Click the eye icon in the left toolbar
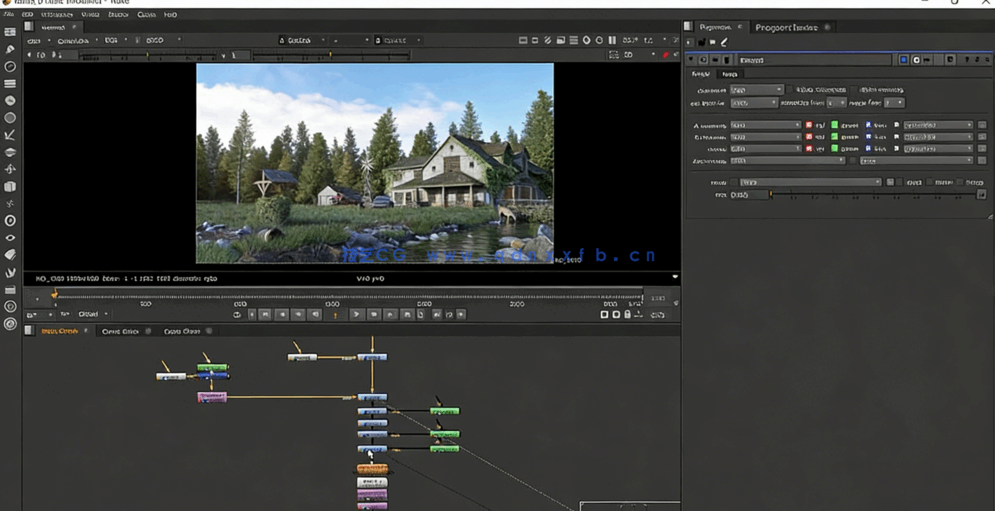The width and height of the screenshot is (995, 511). tap(10, 238)
